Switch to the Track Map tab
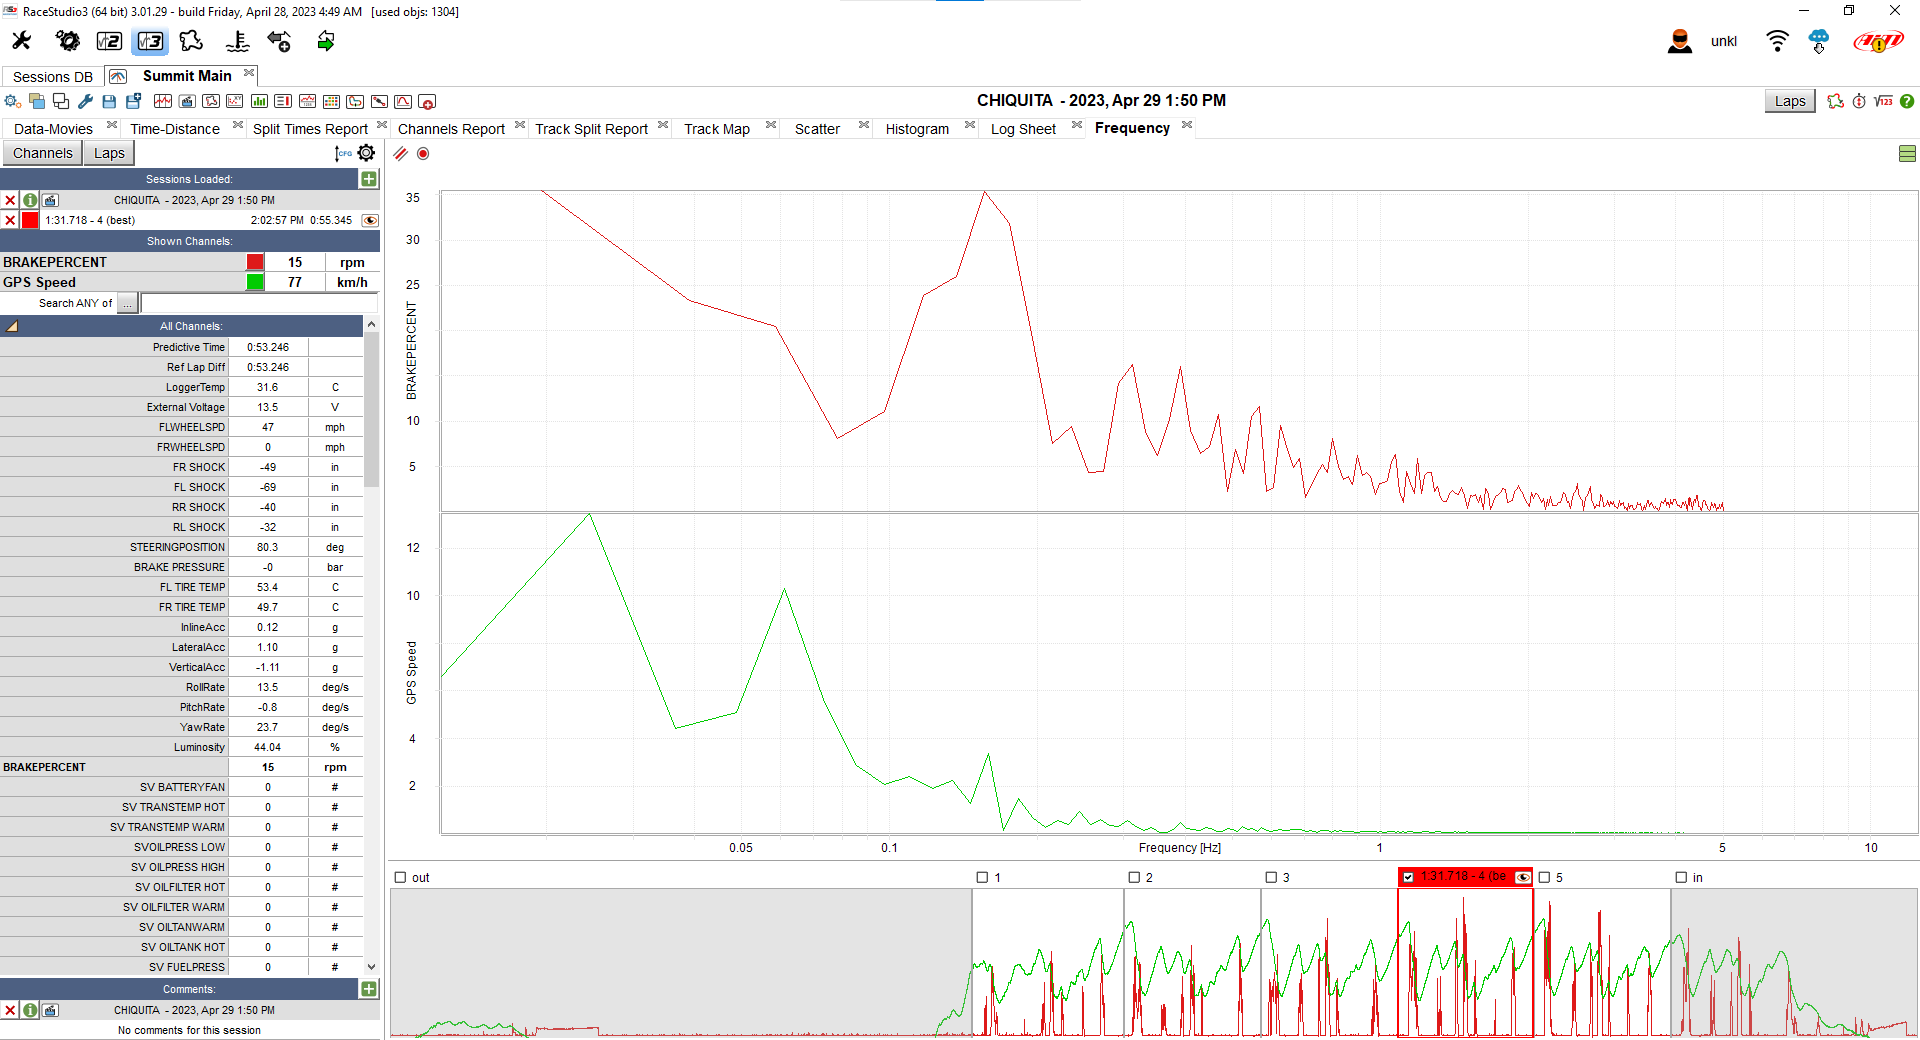Image resolution: width=1920 pixels, height=1040 pixels. pyautogui.click(x=717, y=129)
